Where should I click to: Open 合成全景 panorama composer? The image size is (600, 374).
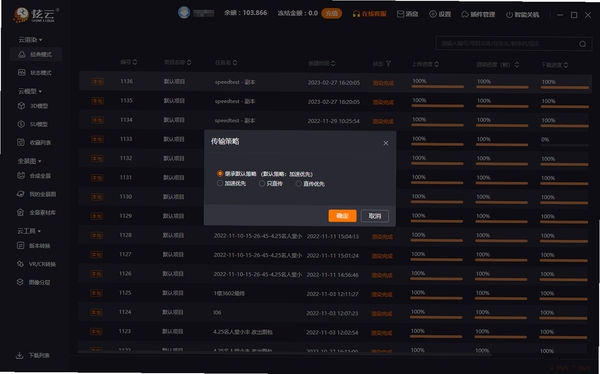click(x=35, y=176)
